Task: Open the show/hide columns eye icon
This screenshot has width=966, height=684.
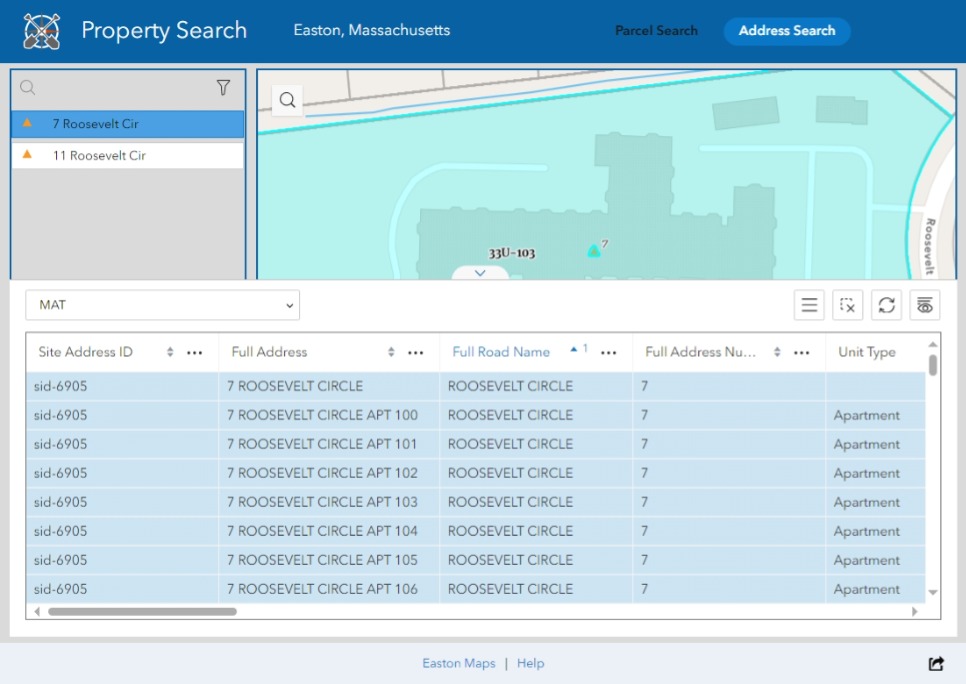Action: pyautogui.click(x=925, y=305)
